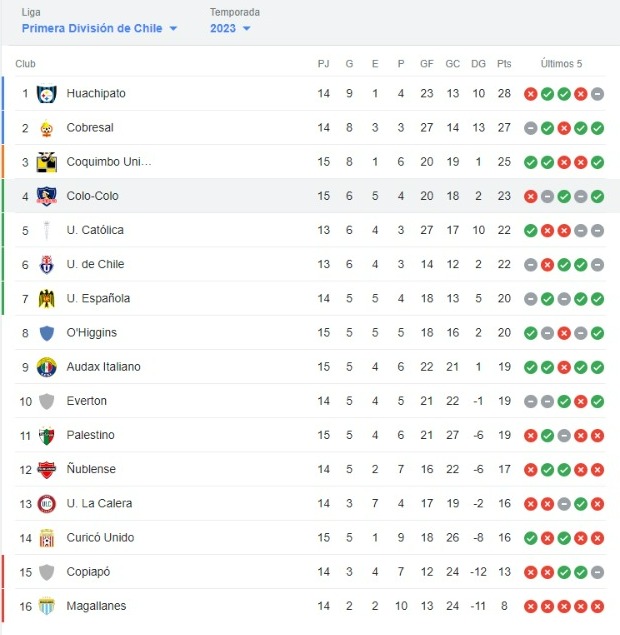Click the Colo-Colo club crest
The width and height of the screenshot is (620, 635).
click(x=47, y=196)
